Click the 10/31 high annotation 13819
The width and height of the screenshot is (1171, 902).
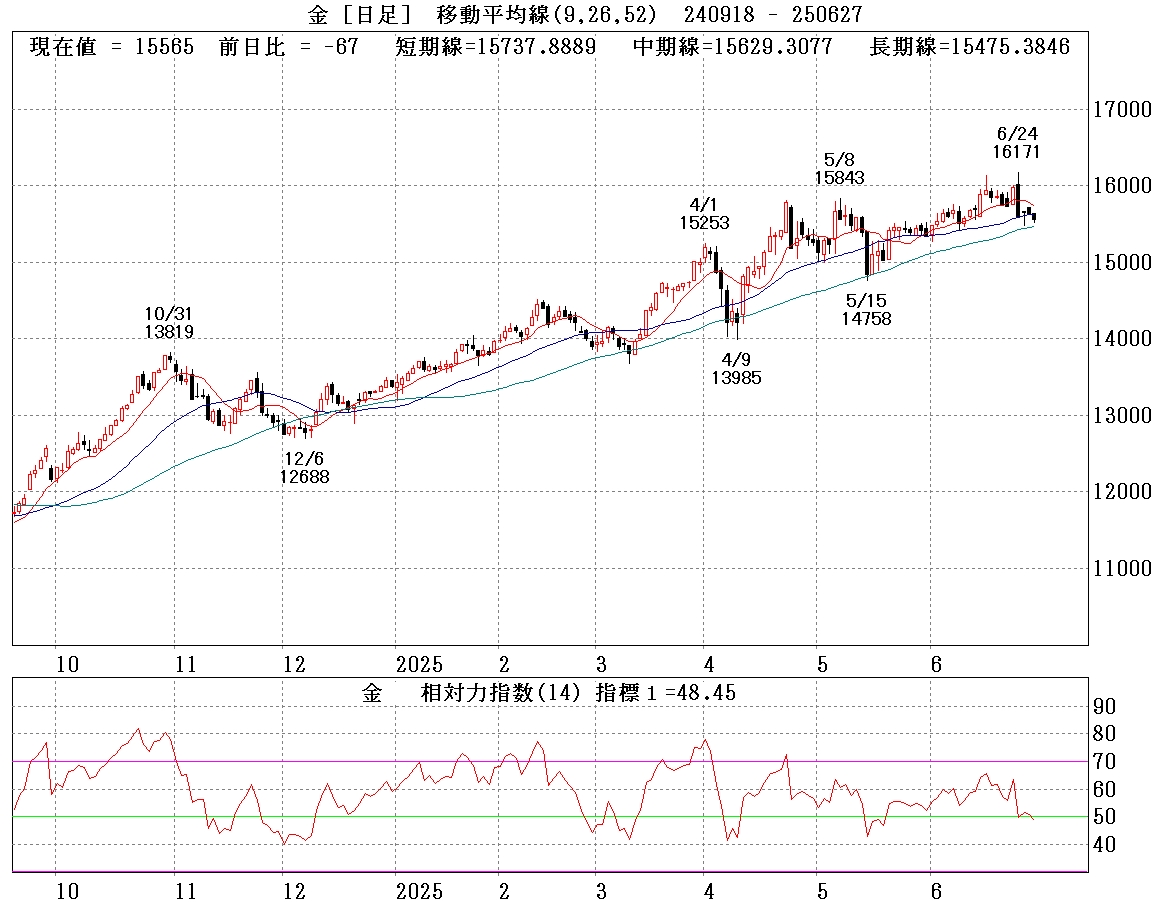click(168, 332)
